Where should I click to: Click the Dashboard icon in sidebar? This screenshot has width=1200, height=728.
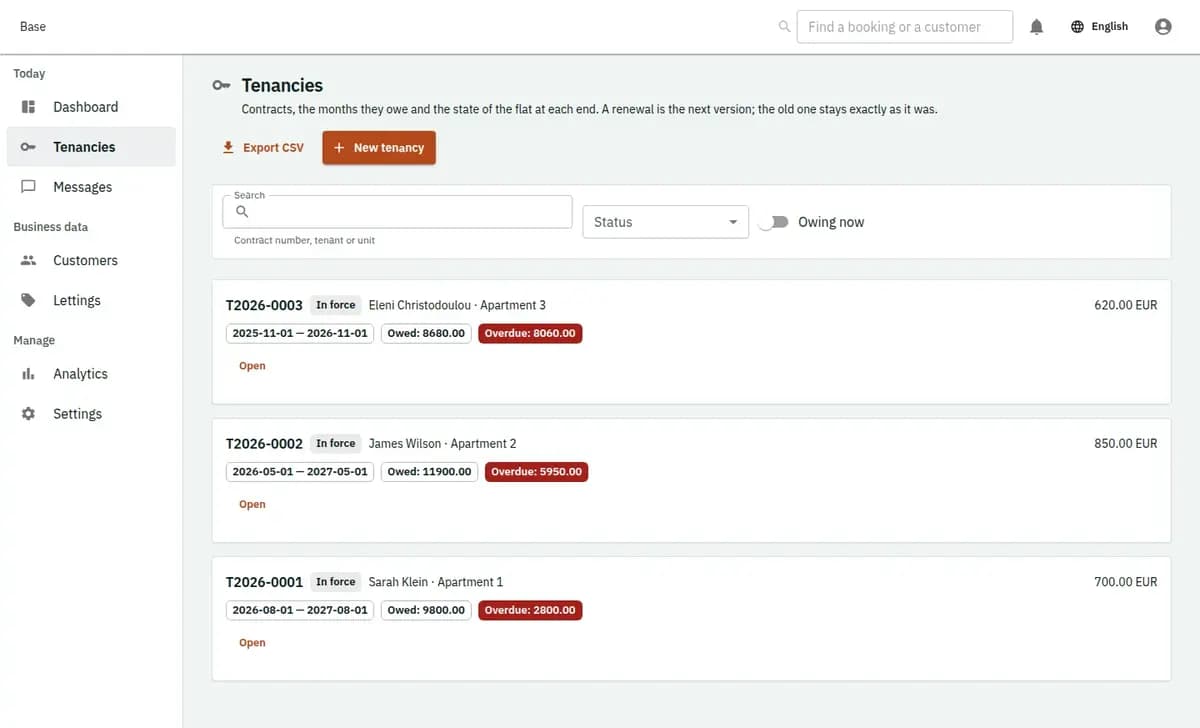pyautogui.click(x=29, y=107)
